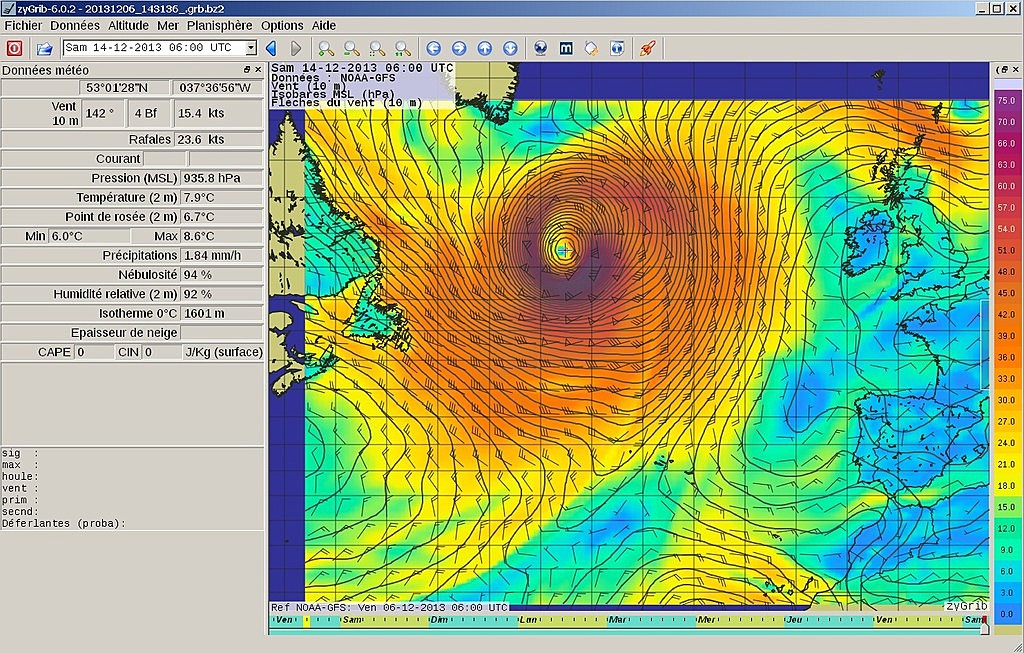Click the globe download GRIB icon

point(540,48)
